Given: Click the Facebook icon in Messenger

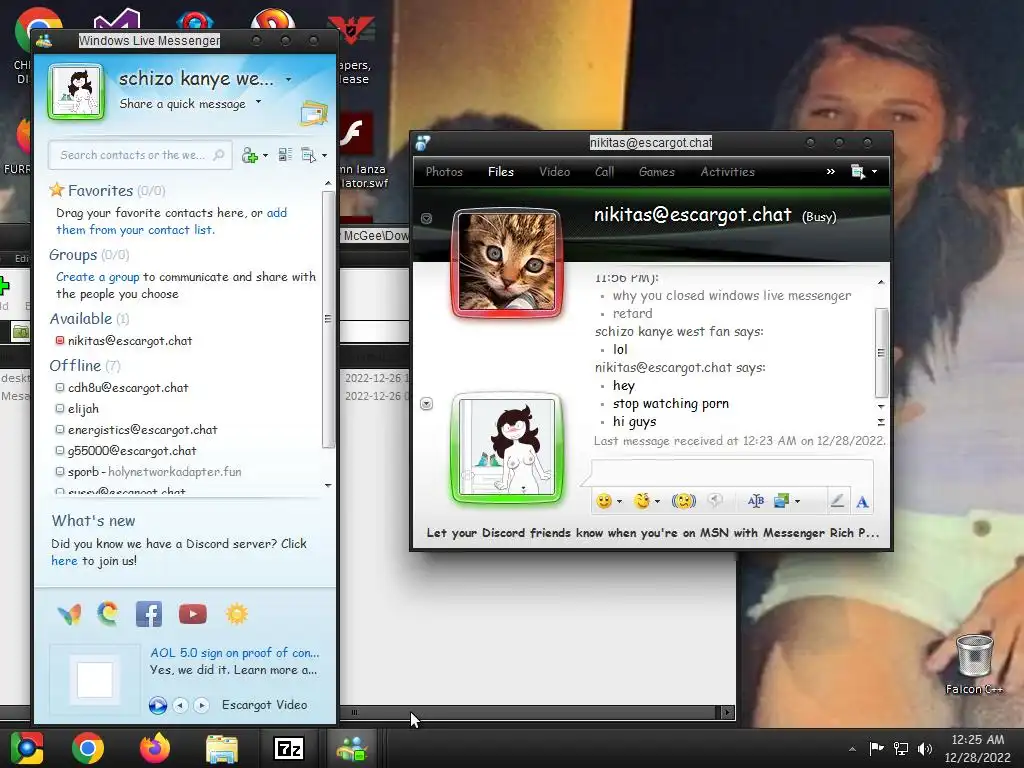Looking at the screenshot, I should click(149, 614).
